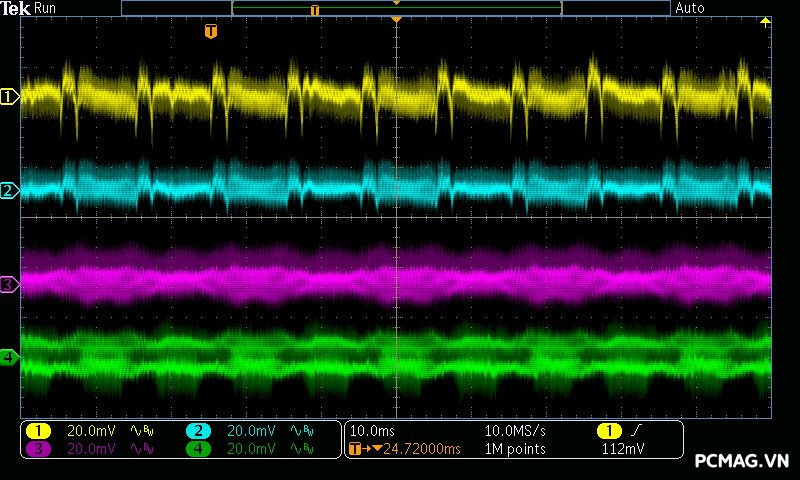Click the orange trigger position T marker on graticule
Image resolution: width=800 pixels, height=480 pixels.
click(x=210, y=32)
